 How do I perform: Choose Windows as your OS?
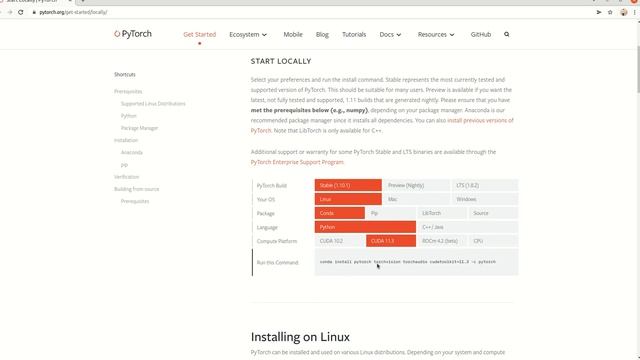click(x=484, y=199)
